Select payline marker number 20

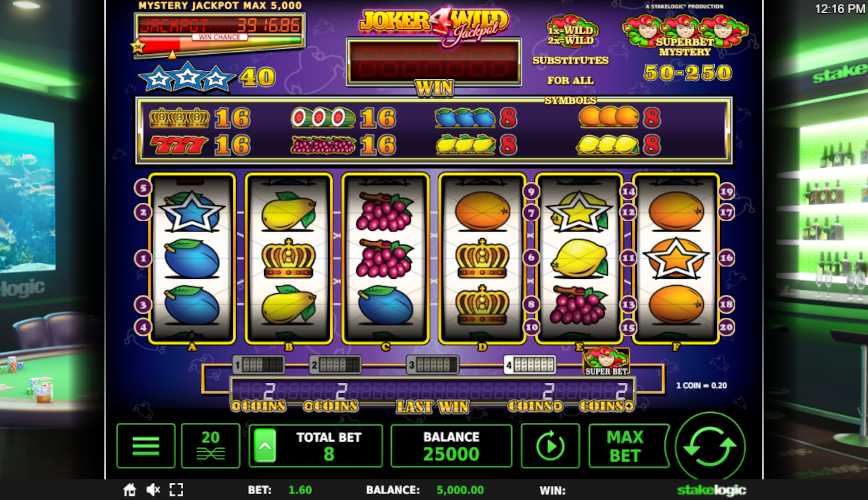click(726, 327)
